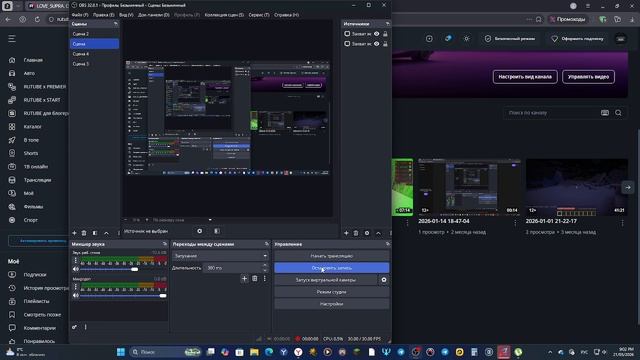Decrease transition duration with down stepper arrow
This screenshot has height=360, width=640.
tap(265, 270)
